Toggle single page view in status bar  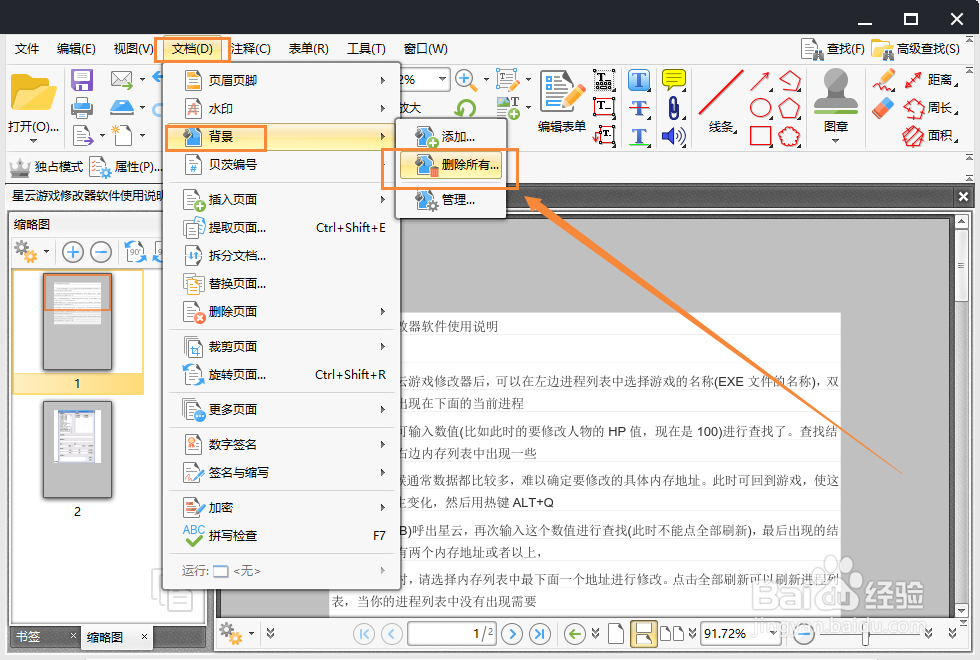click(616, 633)
